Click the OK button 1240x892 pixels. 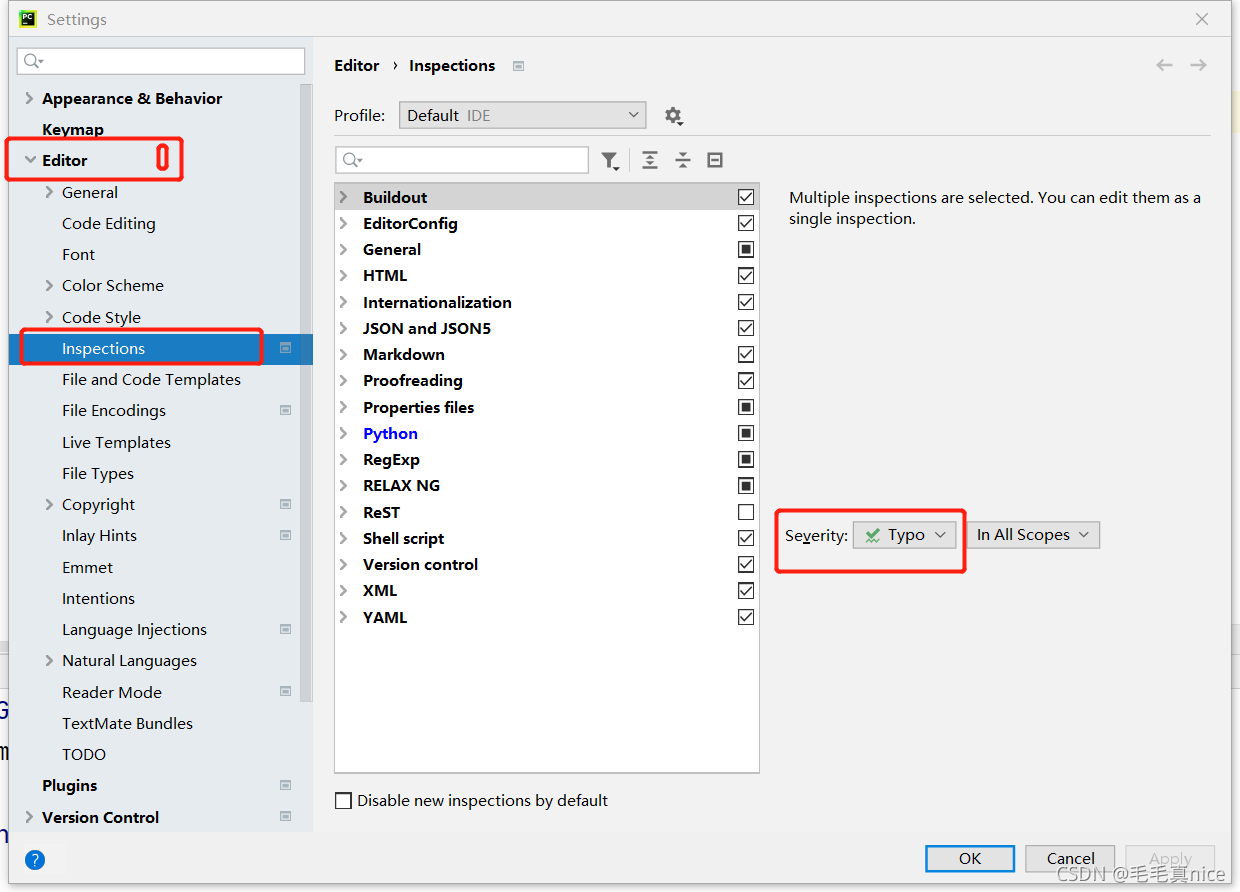[970, 858]
